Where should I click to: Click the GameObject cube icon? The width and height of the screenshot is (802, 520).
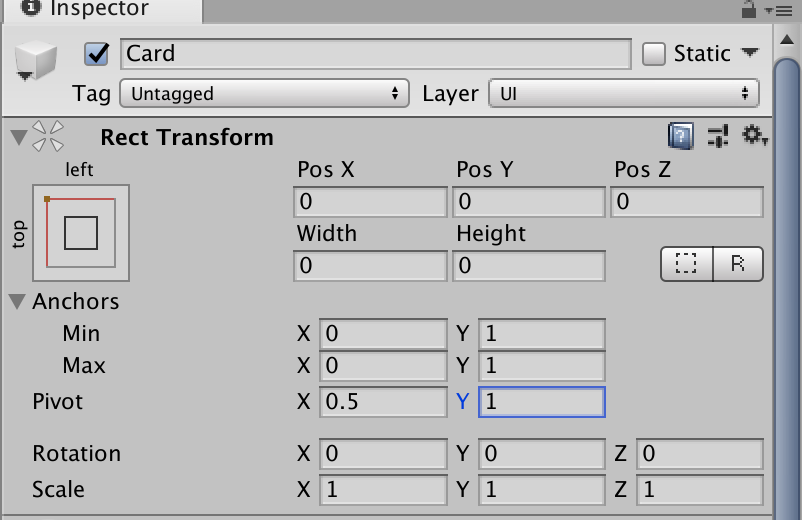click(35, 61)
